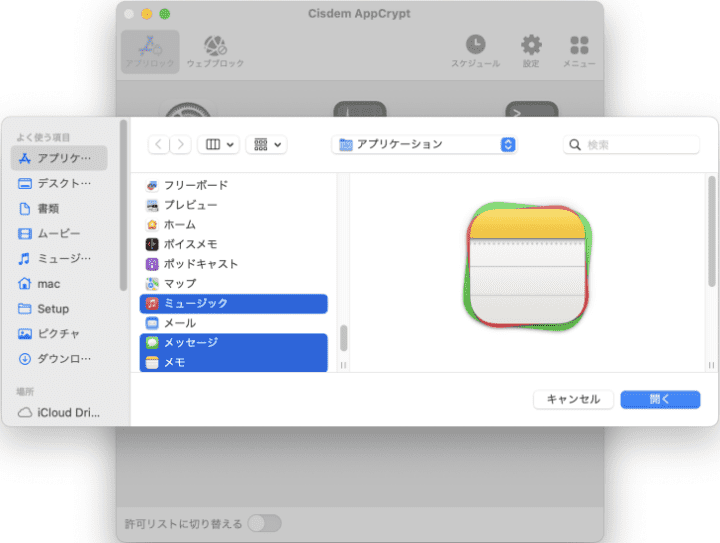
Task: Click the preview pane scrollbar
Action: pyautogui.click(x=712, y=232)
